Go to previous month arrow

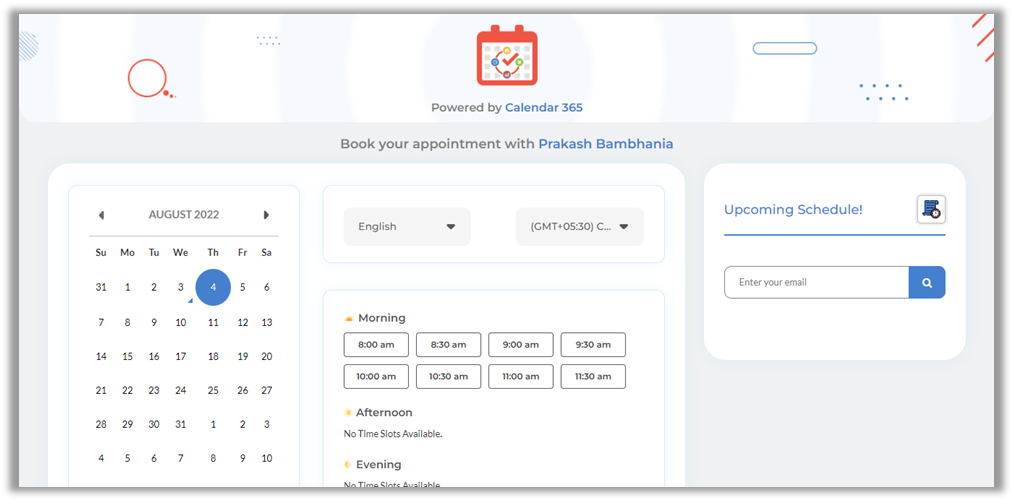101,215
